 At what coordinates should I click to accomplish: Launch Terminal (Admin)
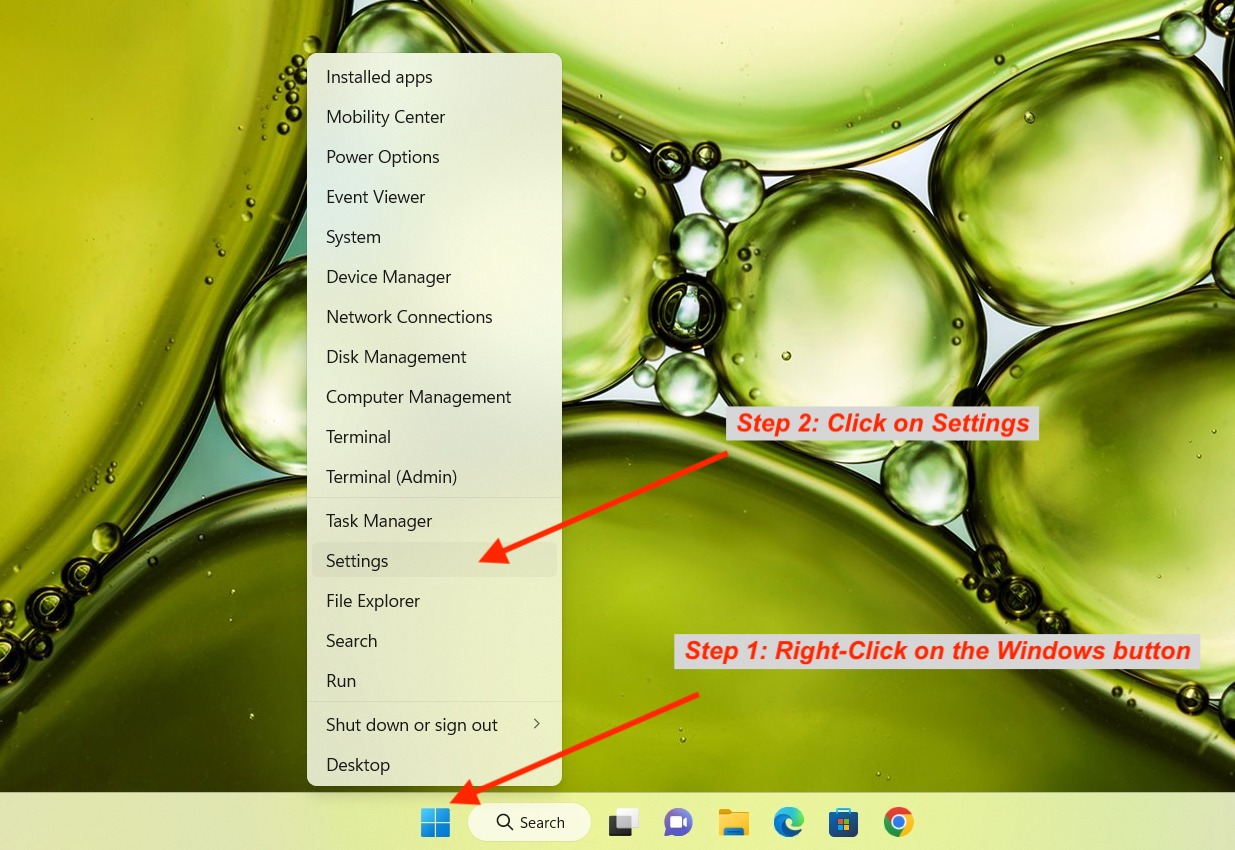(x=391, y=476)
